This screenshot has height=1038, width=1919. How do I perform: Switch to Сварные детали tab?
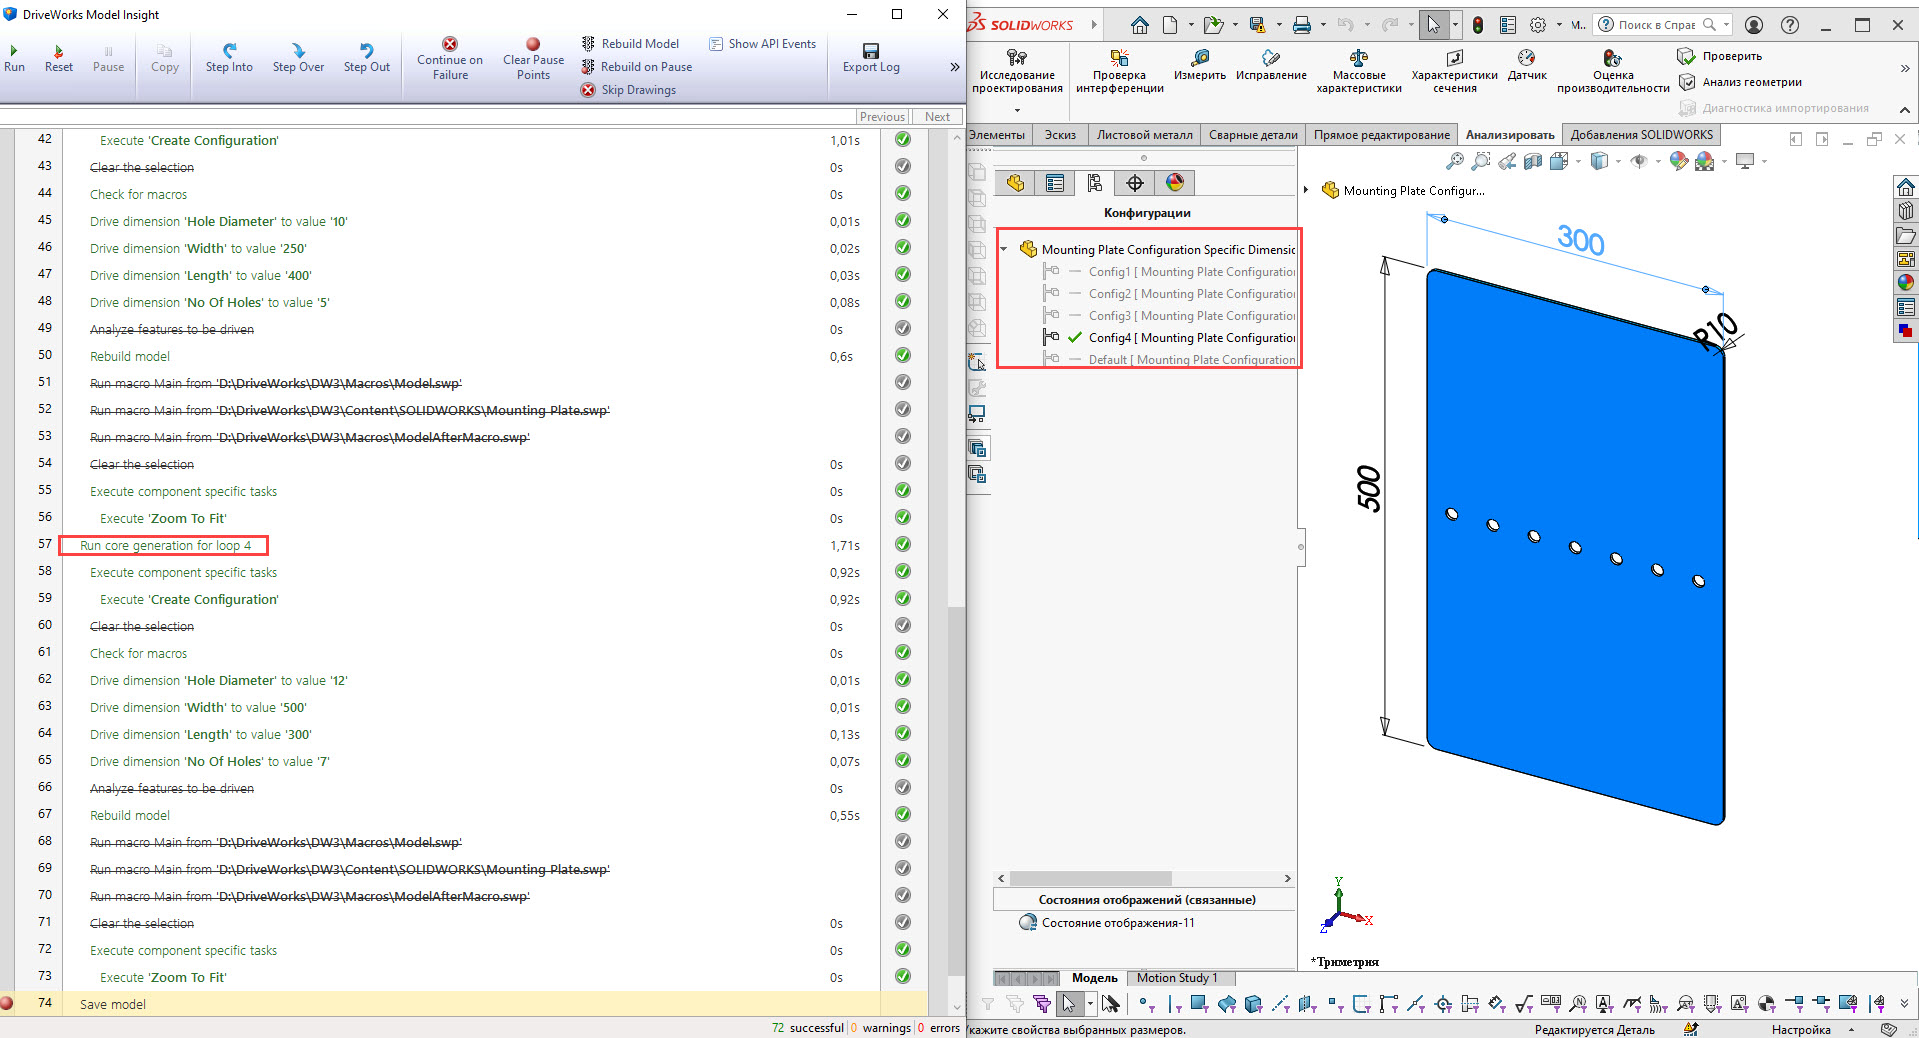[1253, 135]
